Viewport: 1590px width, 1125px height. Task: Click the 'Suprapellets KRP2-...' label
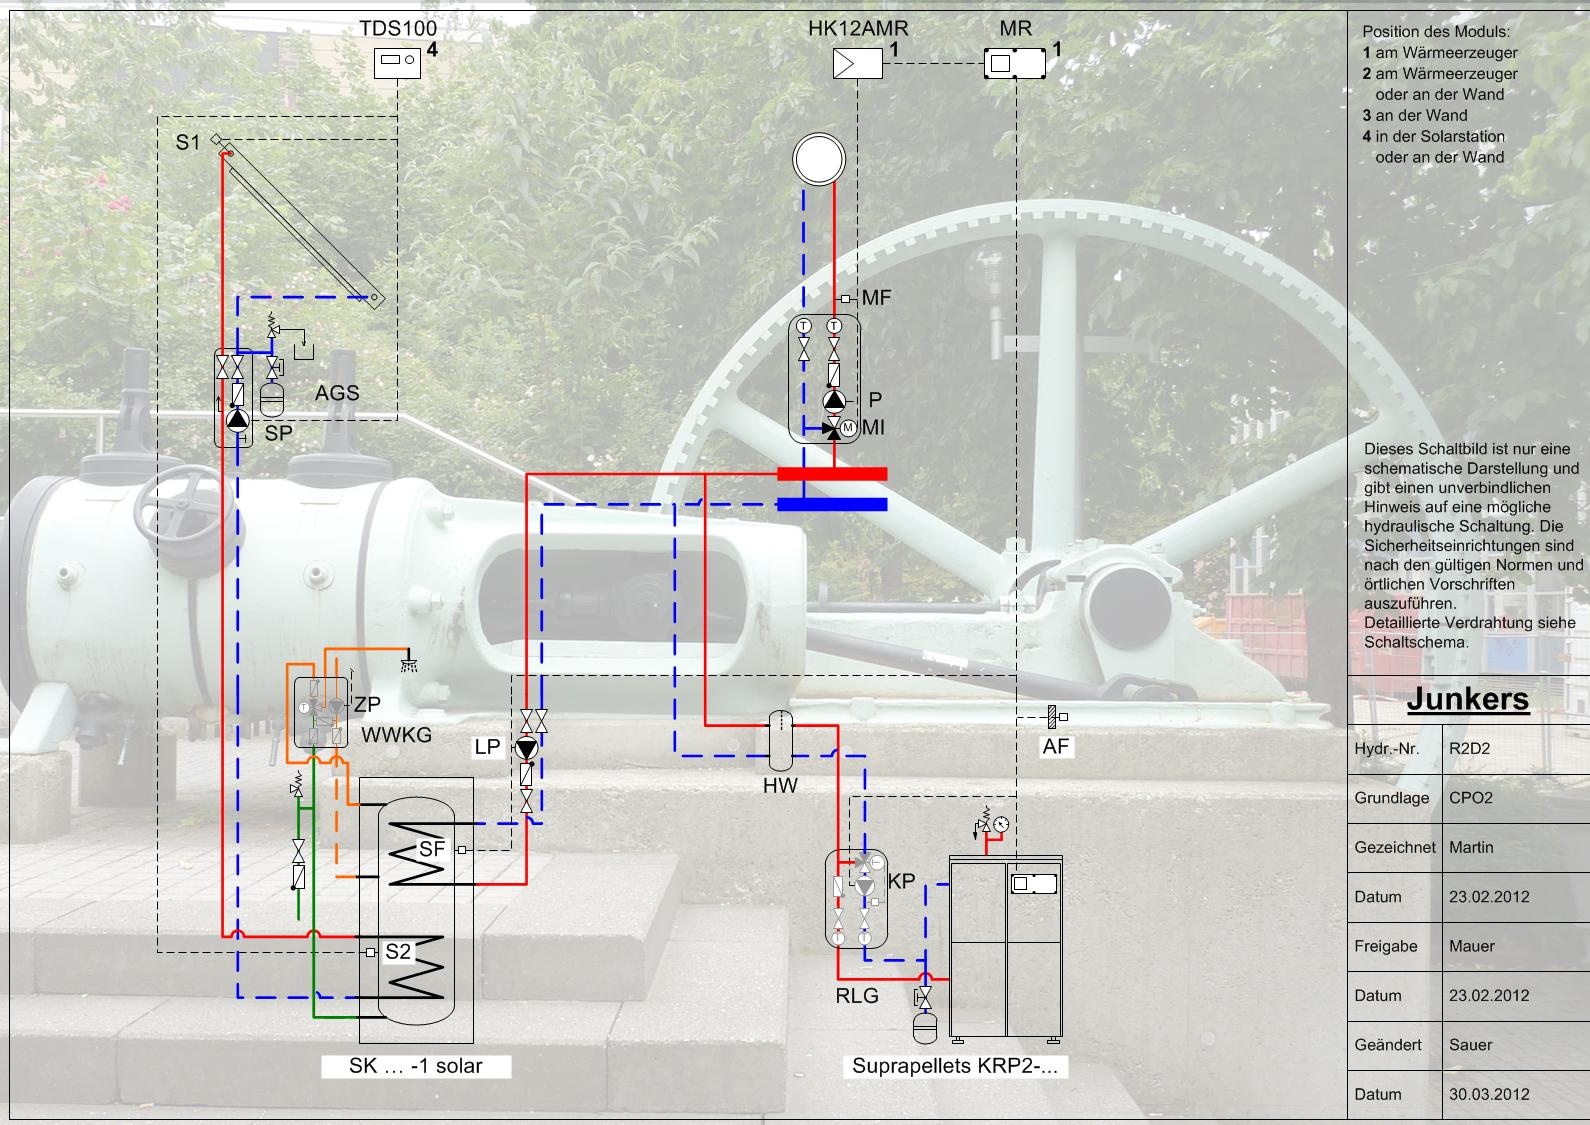[x=954, y=1066]
